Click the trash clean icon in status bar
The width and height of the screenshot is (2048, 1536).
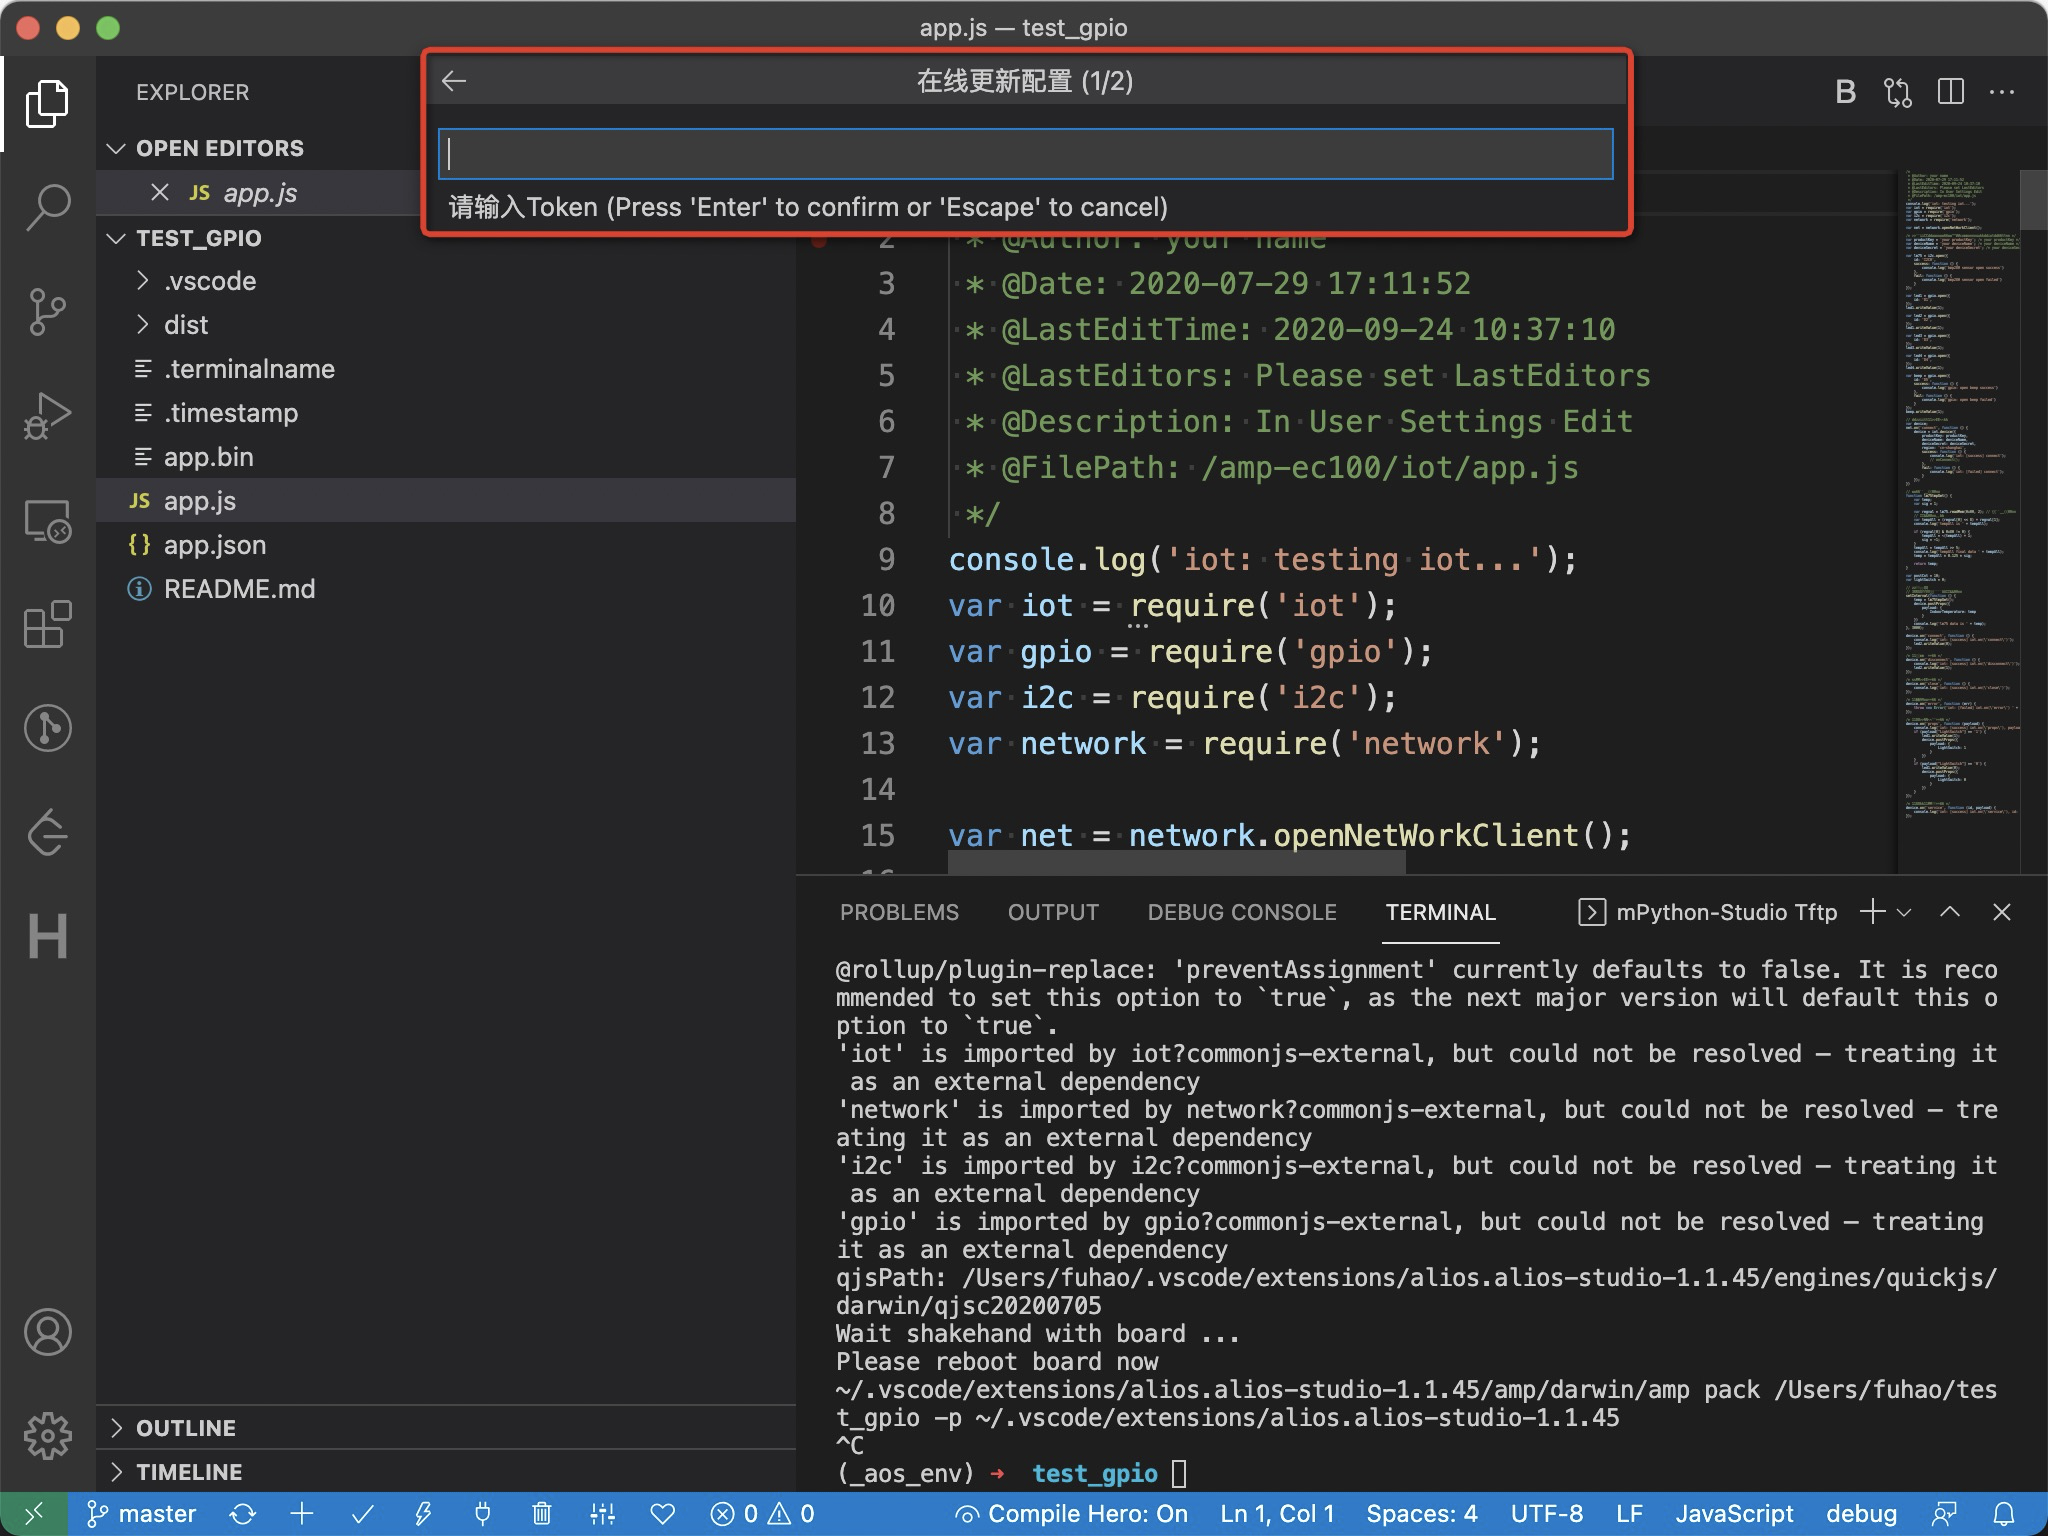542,1514
